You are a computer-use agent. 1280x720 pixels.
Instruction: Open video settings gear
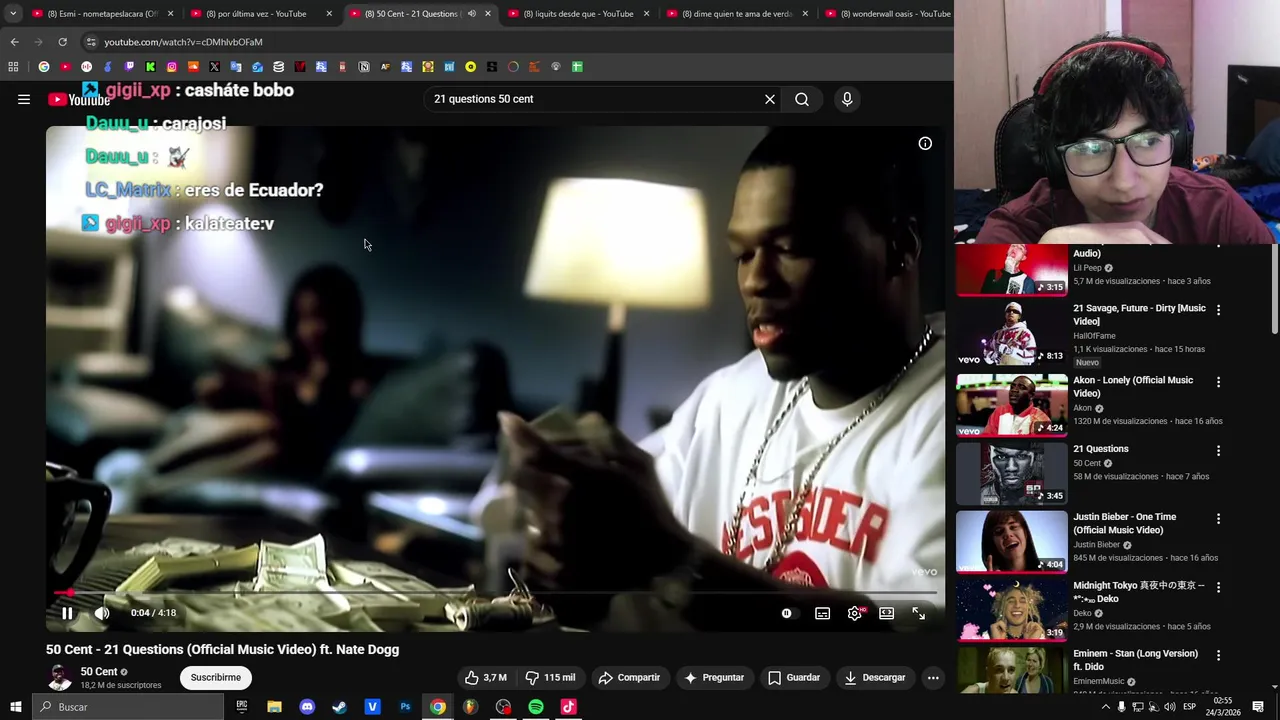(x=854, y=613)
